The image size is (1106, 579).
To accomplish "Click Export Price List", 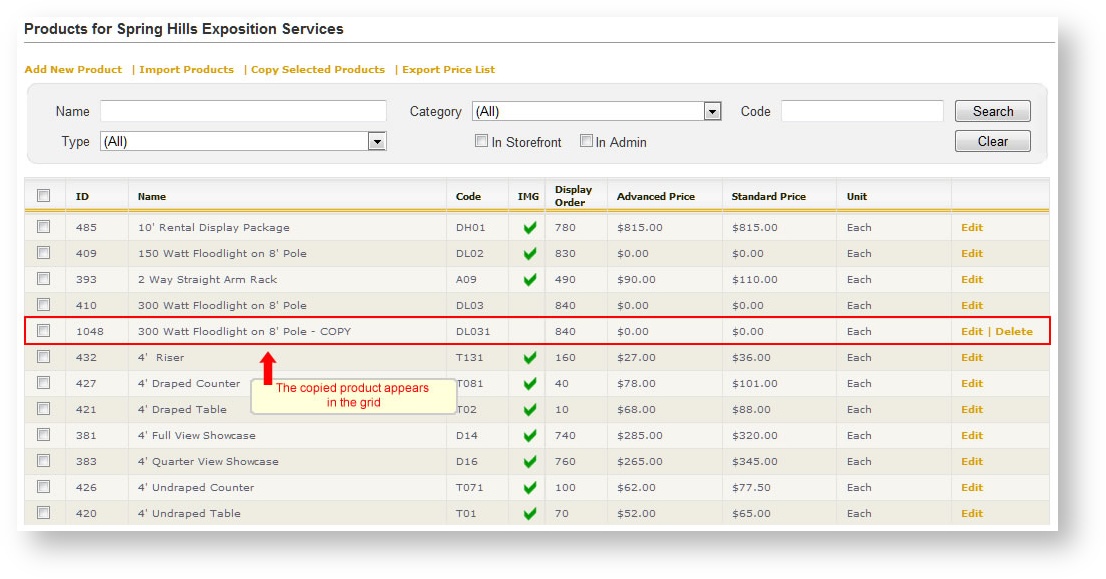I will click(x=448, y=69).
